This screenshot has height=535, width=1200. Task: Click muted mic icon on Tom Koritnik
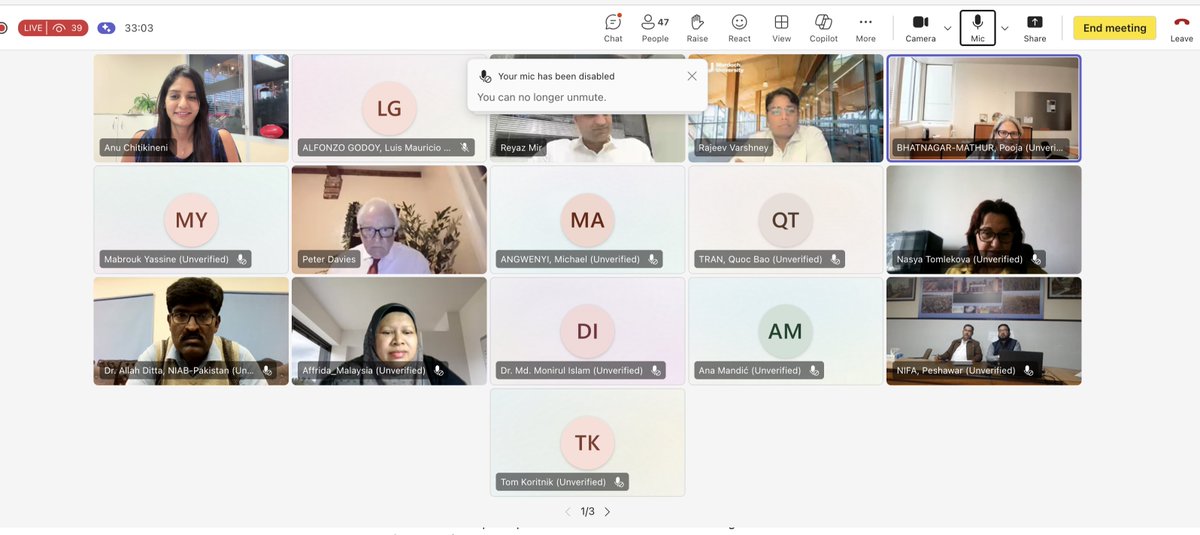pos(619,482)
